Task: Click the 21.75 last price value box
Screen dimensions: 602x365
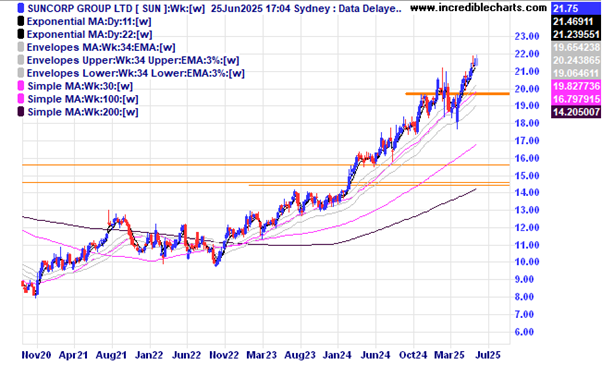Action: pyautogui.click(x=576, y=8)
